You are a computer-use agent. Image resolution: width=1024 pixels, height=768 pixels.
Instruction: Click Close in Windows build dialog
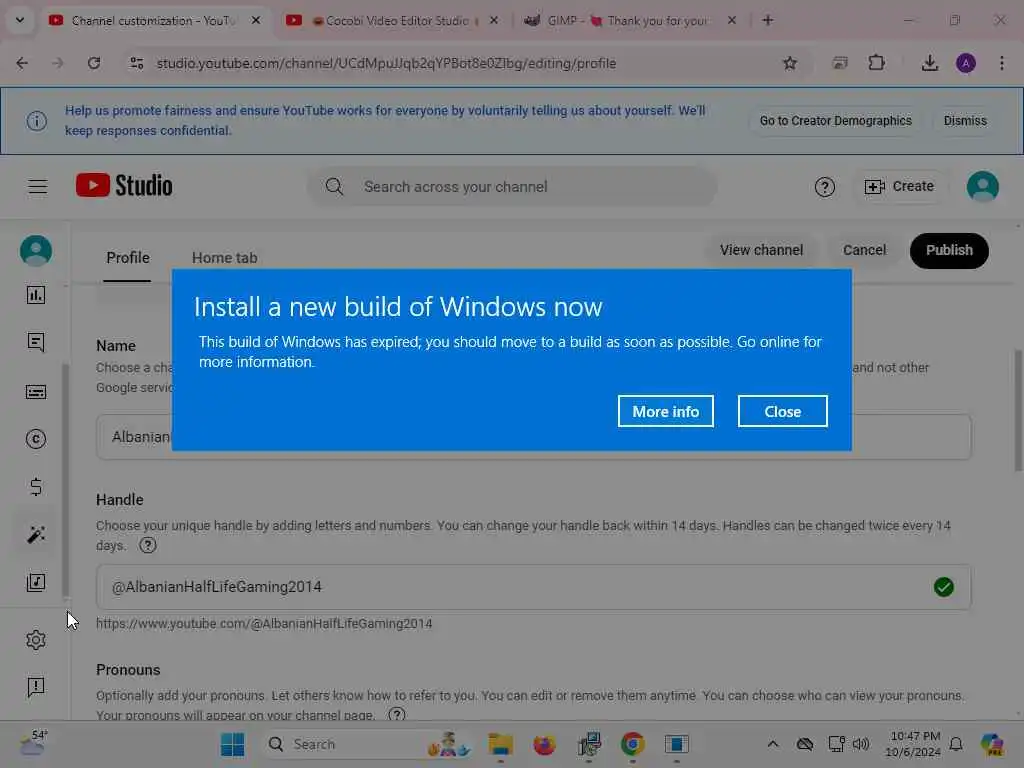pos(783,411)
